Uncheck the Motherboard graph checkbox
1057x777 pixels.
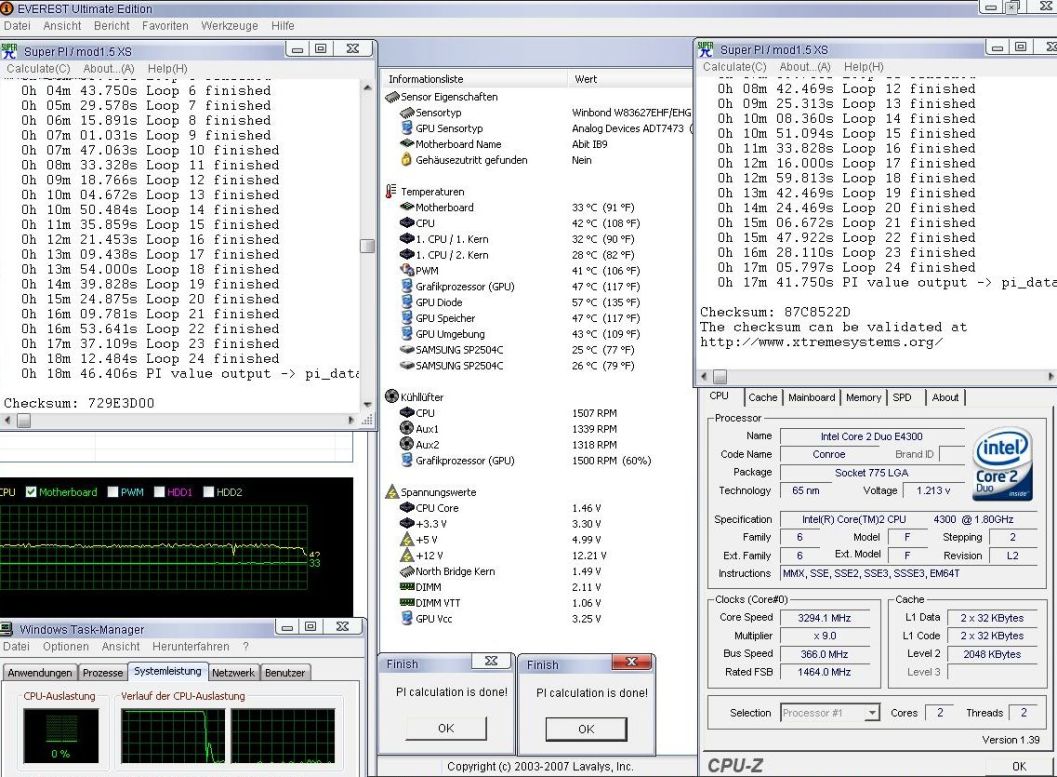32,492
